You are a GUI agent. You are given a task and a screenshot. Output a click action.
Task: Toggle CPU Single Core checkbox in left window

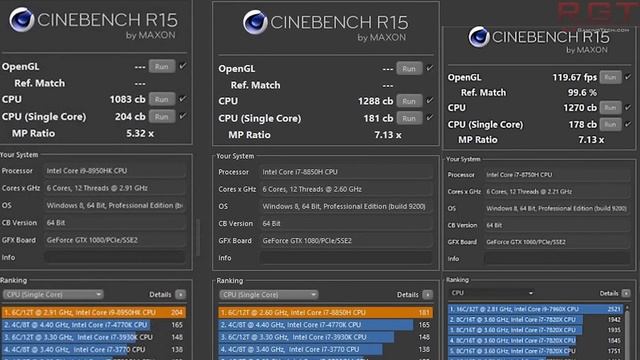click(182, 116)
